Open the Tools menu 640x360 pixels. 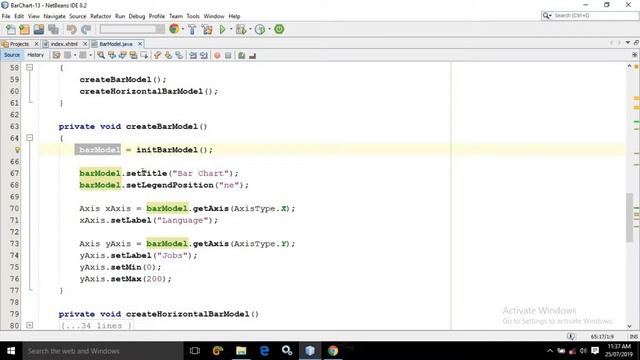tap(193, 16)
